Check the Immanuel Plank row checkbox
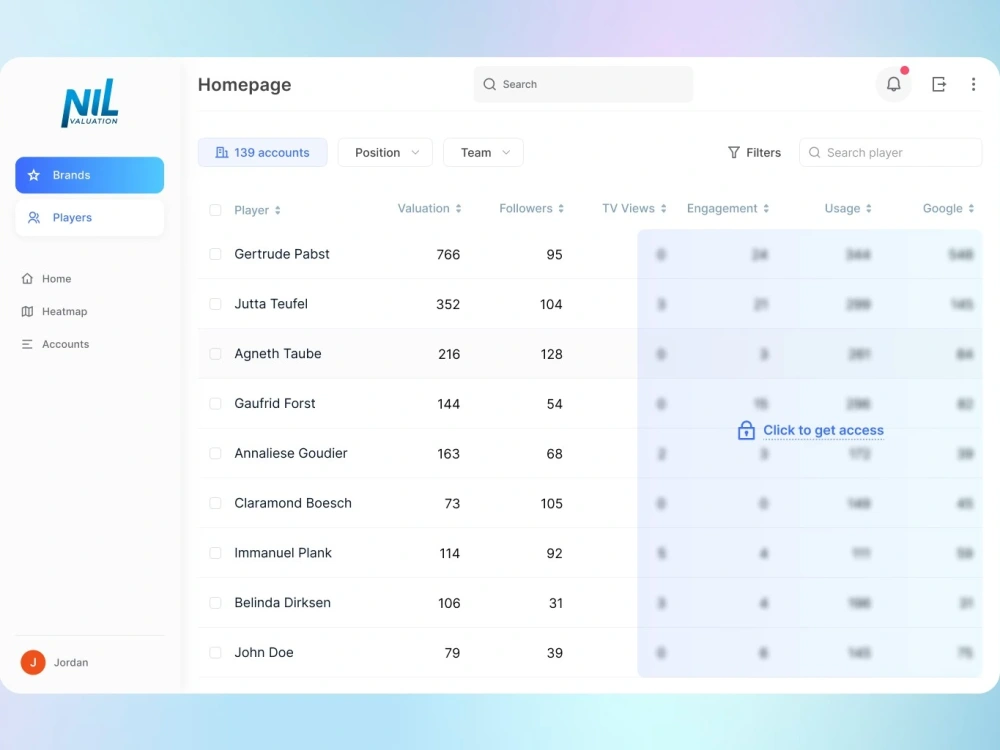Image resolution: width=1000 pixels, height=750 pixels. click(x=216, y=553)
